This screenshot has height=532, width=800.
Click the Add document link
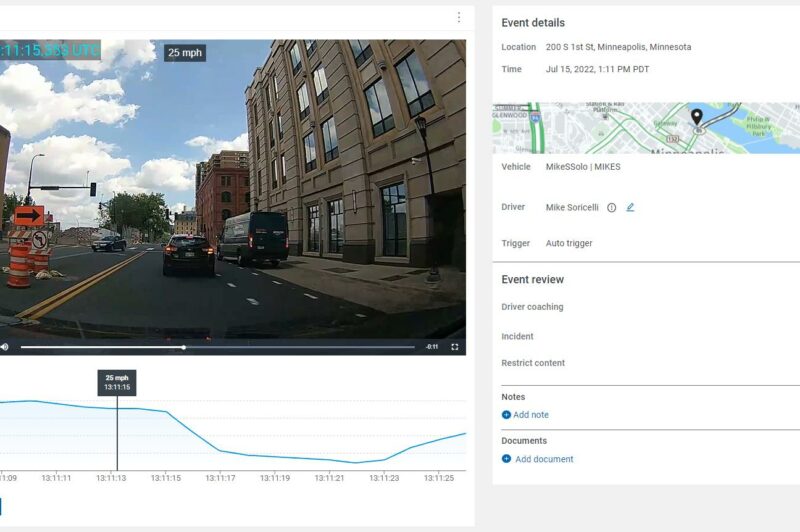coord(544,459)
